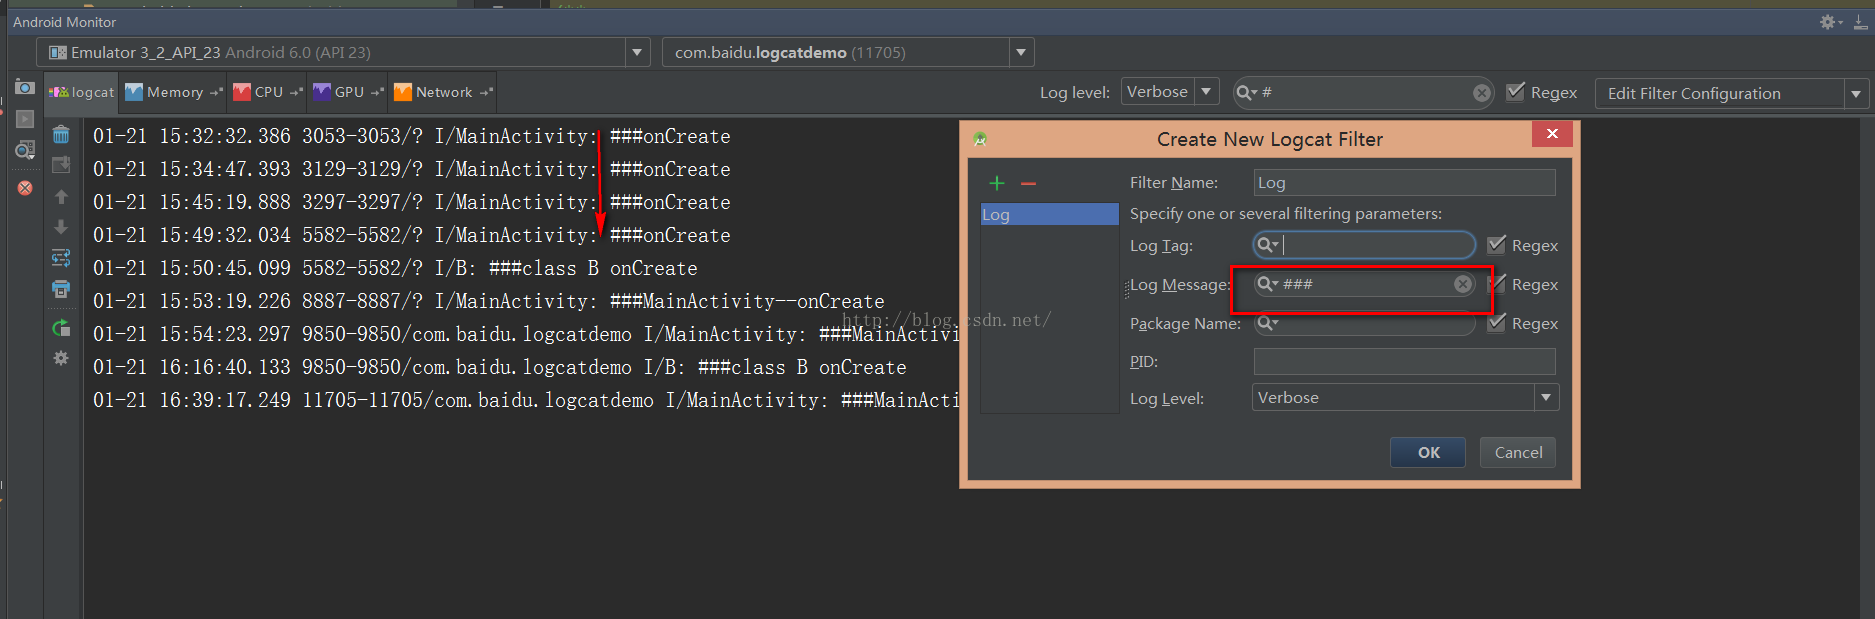1875x619 pixels.
Task: Click log line 16:16:40.133
Action: (500, 367)
